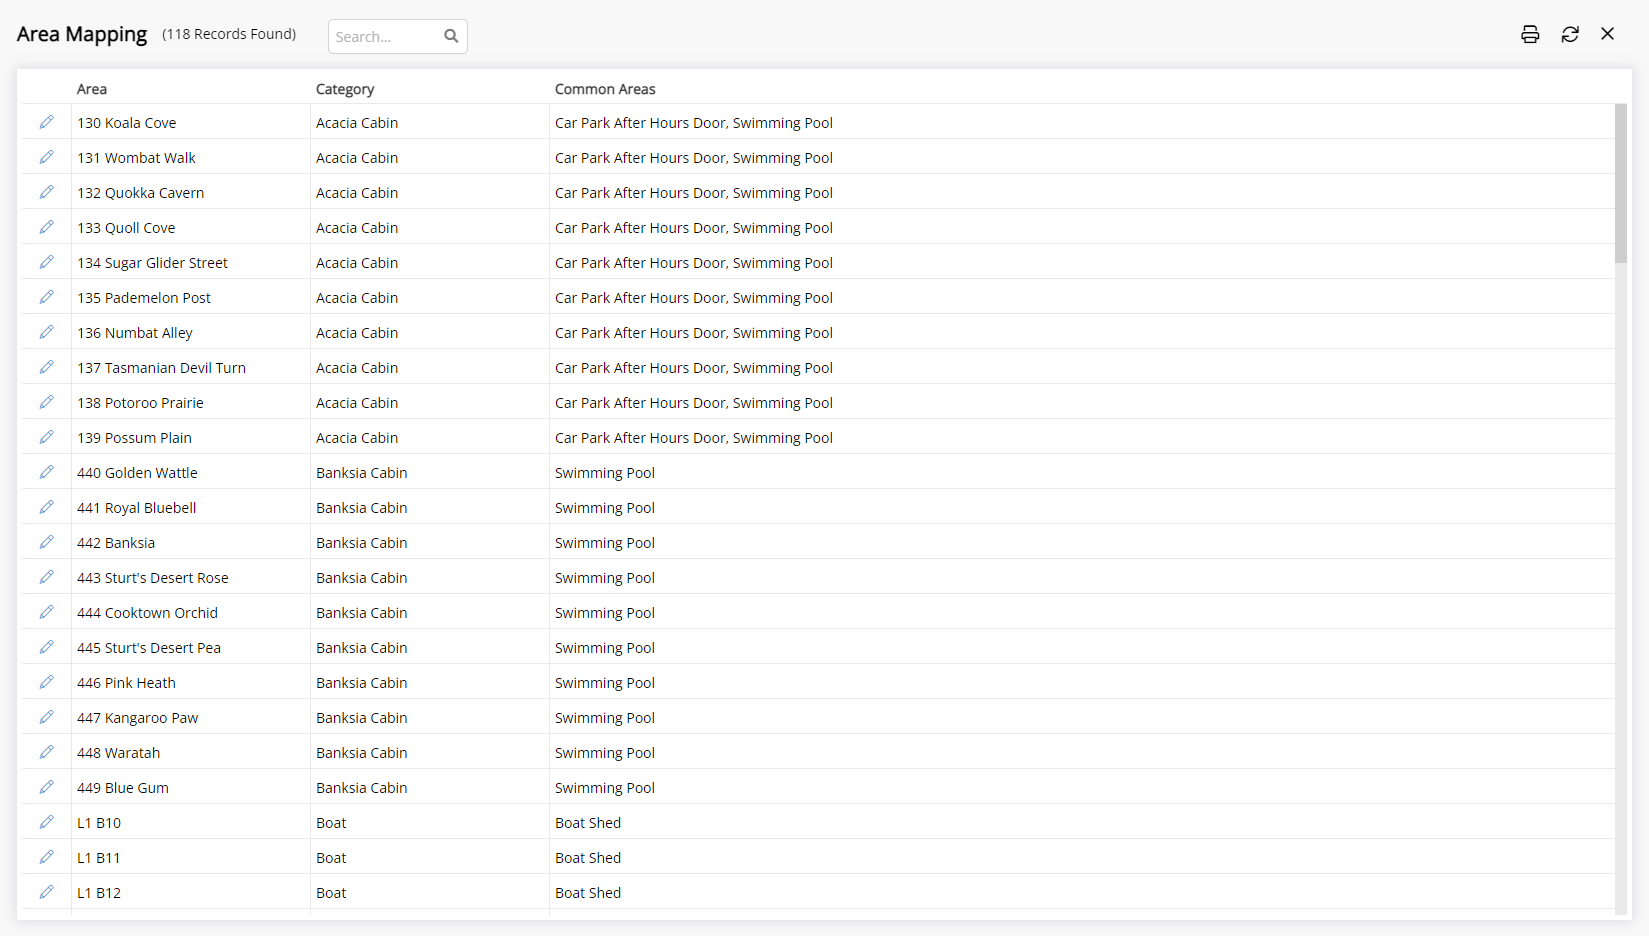Select the 137 Tasmanian Devil Turn text
1649x936 pixels.
(162, 368)
